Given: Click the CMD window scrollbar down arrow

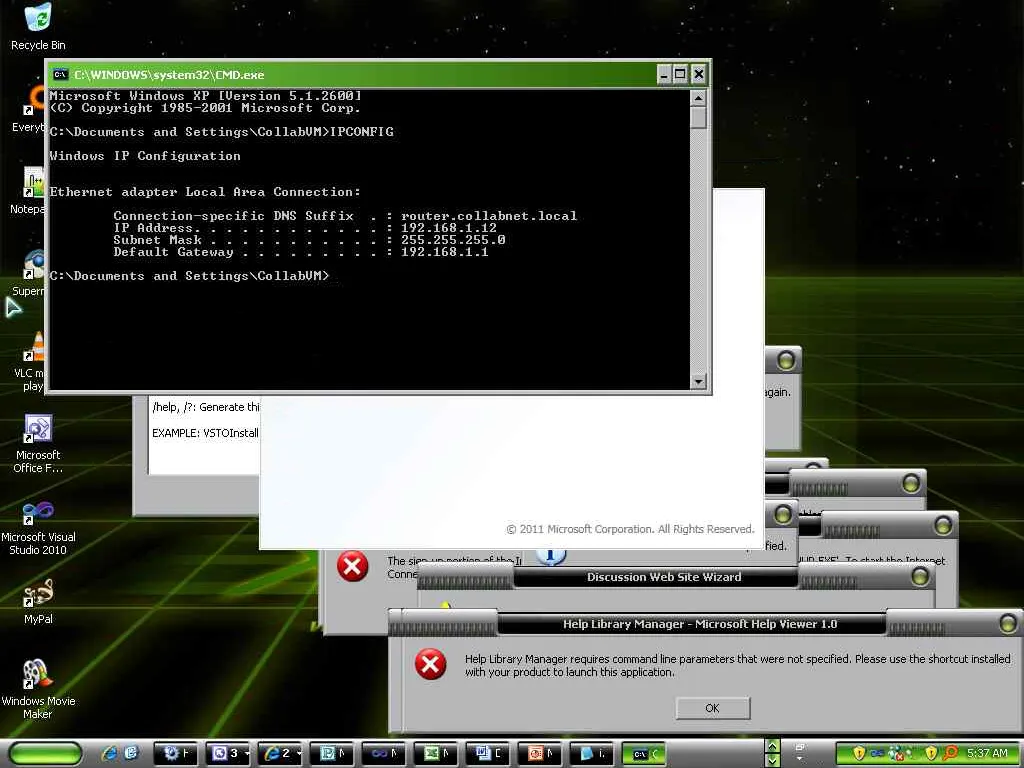Looking at the screenshot, I should click(x=698, y=381).
